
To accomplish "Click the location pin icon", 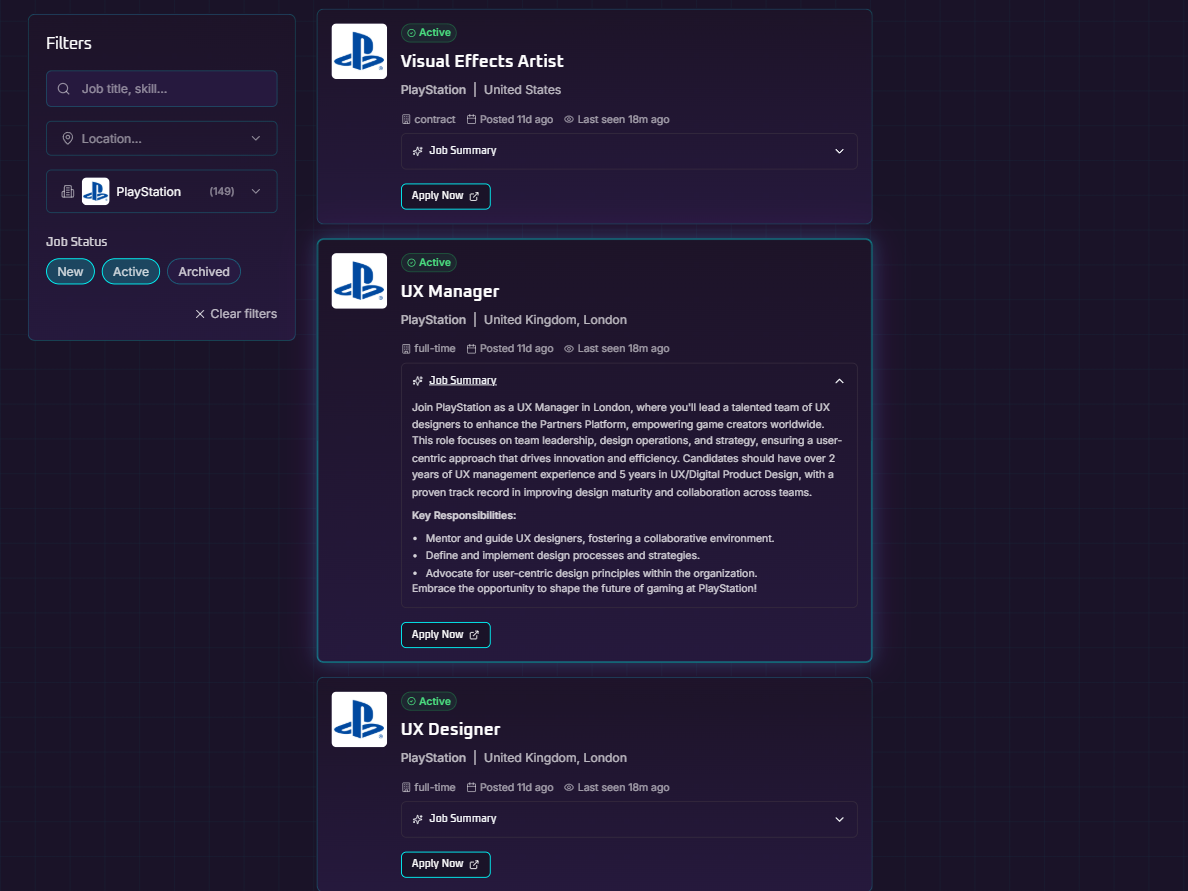I will coord(67,139).
